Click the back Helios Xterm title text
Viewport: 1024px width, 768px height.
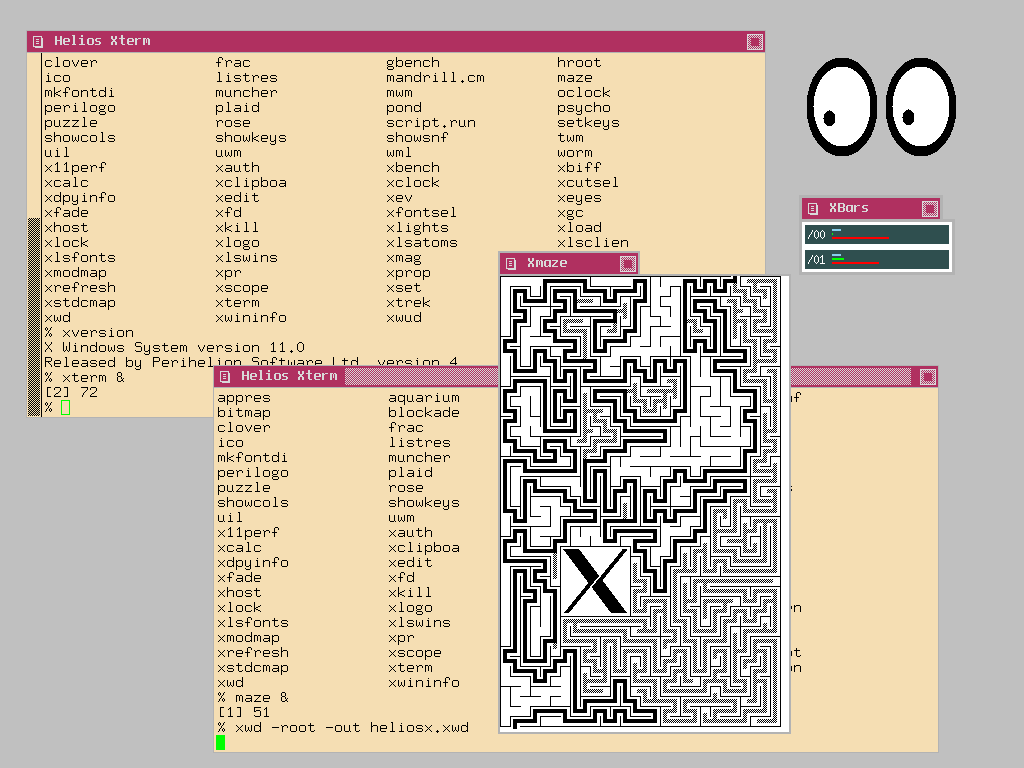click(x=102, y=40)
